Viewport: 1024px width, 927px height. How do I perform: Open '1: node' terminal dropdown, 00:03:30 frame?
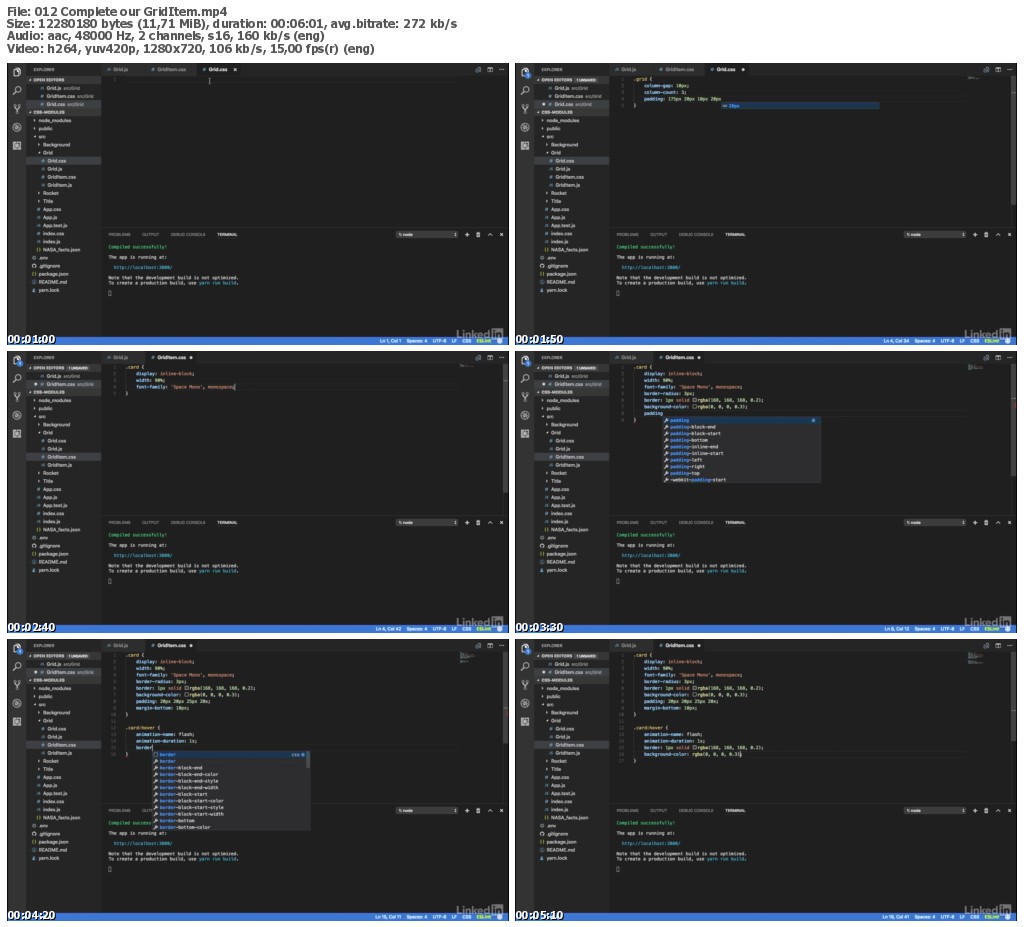(936, 523)
